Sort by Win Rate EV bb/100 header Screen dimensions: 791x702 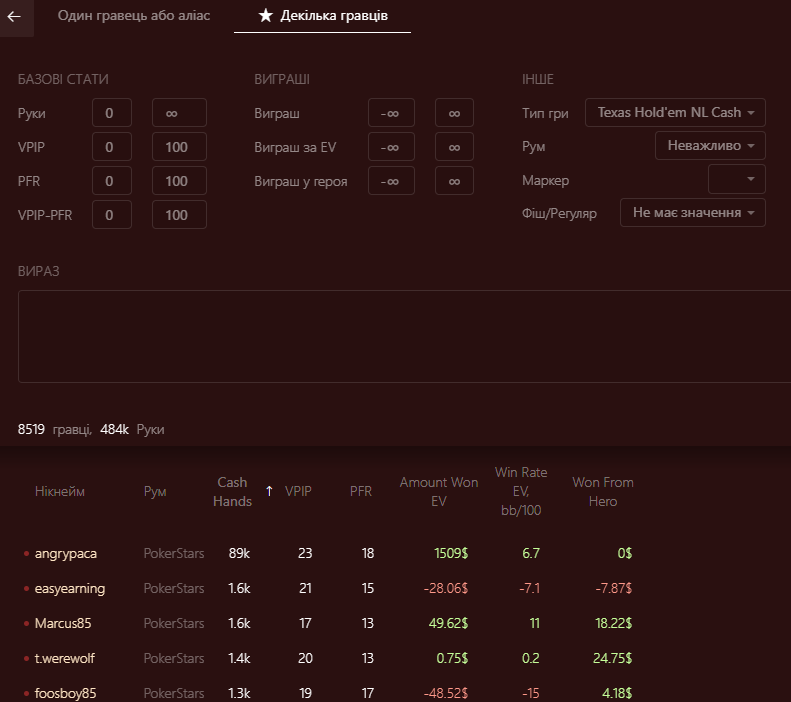click(x=521, y=491)
